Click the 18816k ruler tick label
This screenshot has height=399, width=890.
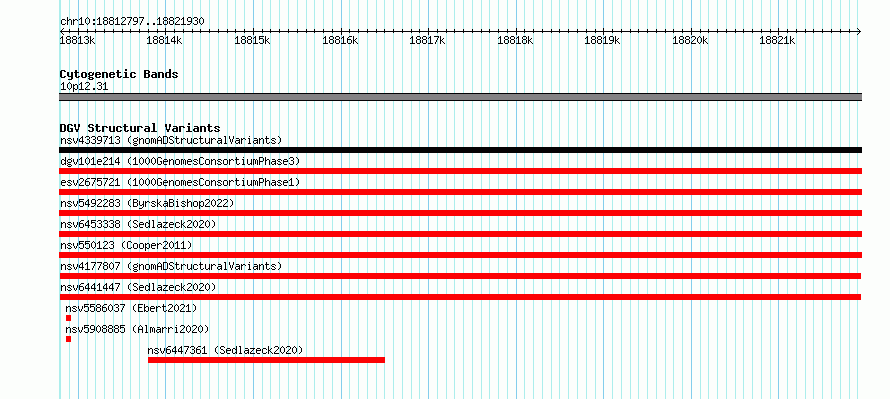tap(340, 40)
